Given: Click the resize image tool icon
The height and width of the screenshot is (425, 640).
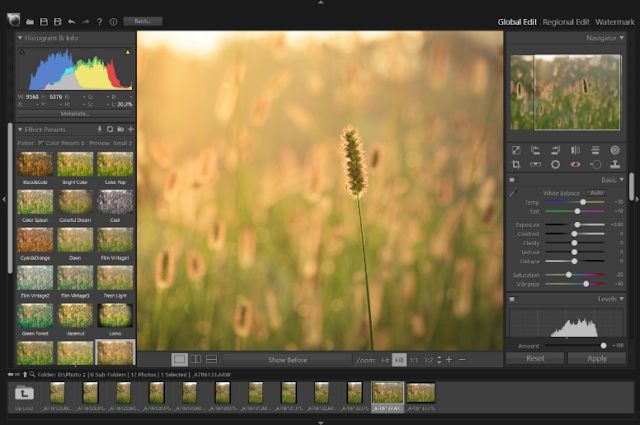Looking at the screenshot, I should 516,150.
